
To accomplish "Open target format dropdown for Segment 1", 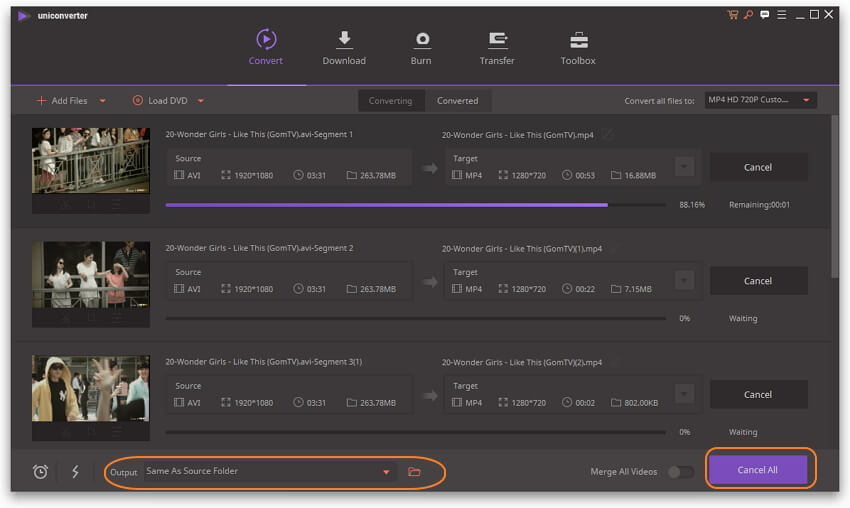I will click(684, 166).
